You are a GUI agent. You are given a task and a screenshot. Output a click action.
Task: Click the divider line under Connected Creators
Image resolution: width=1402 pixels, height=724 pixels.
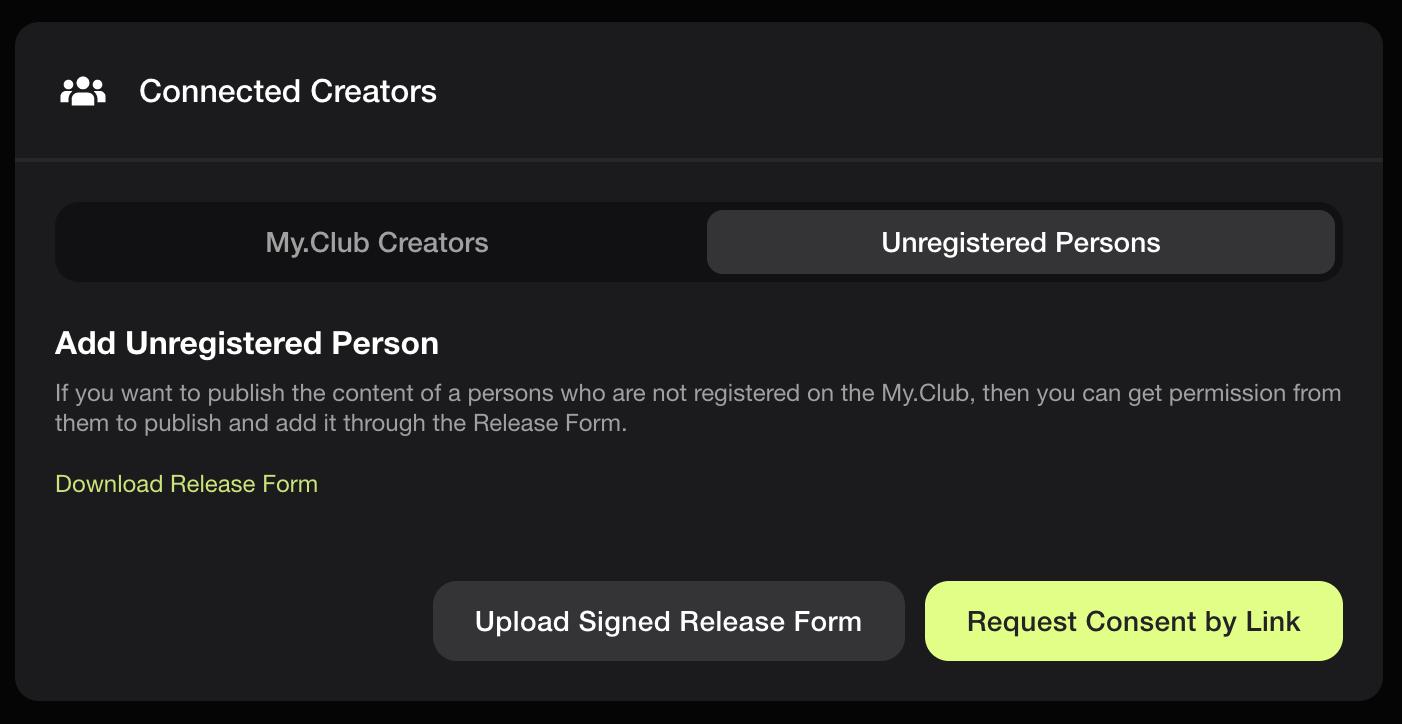click(698, 159)
